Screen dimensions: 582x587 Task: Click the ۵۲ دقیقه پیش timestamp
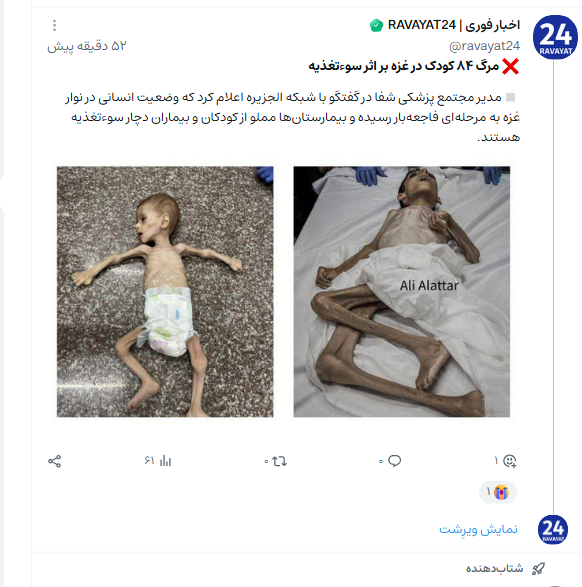click(87, 46)
